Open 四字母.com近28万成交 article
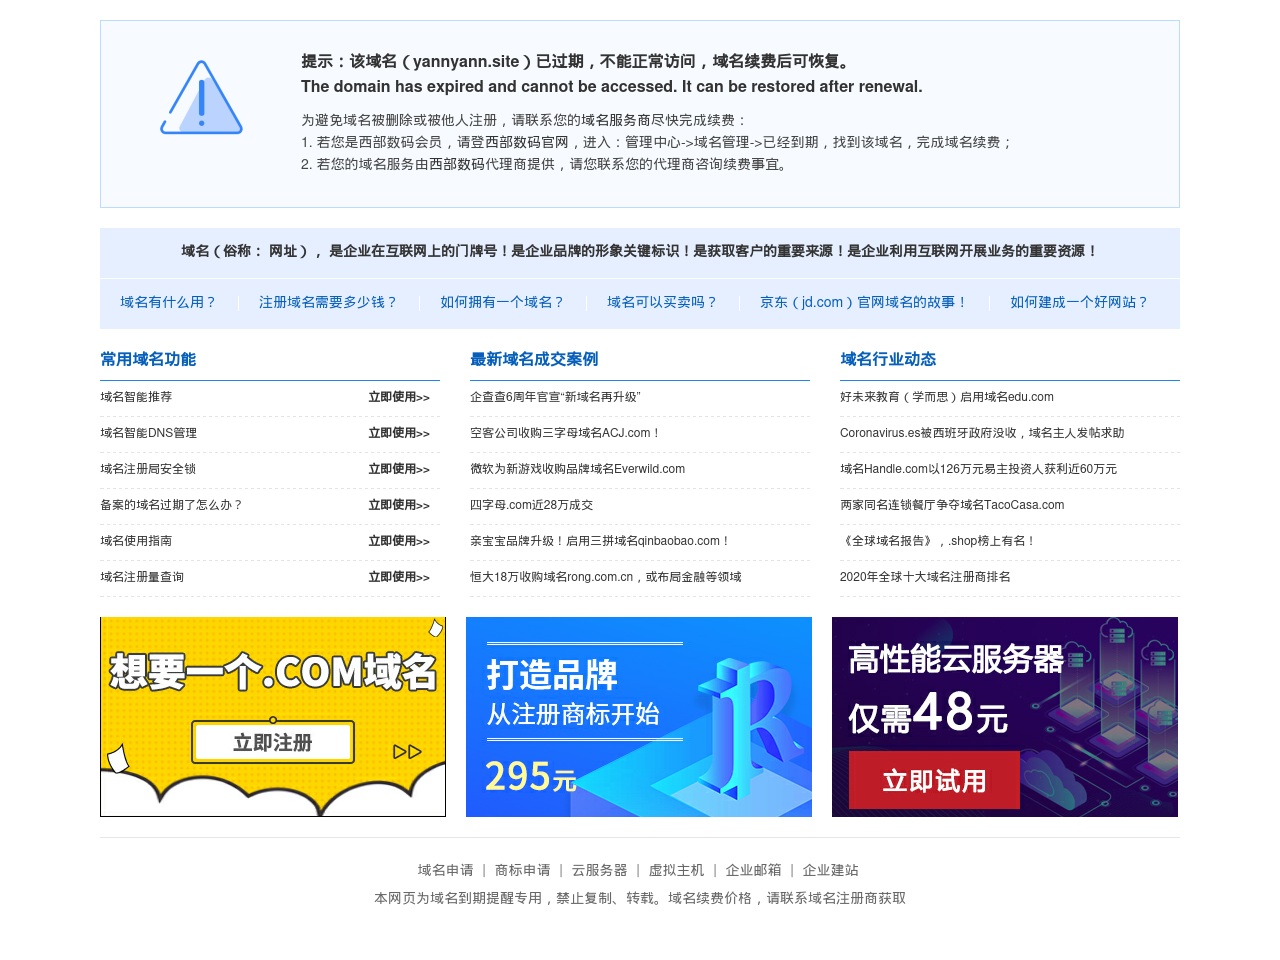1280x960 pixels. (532, 505)
